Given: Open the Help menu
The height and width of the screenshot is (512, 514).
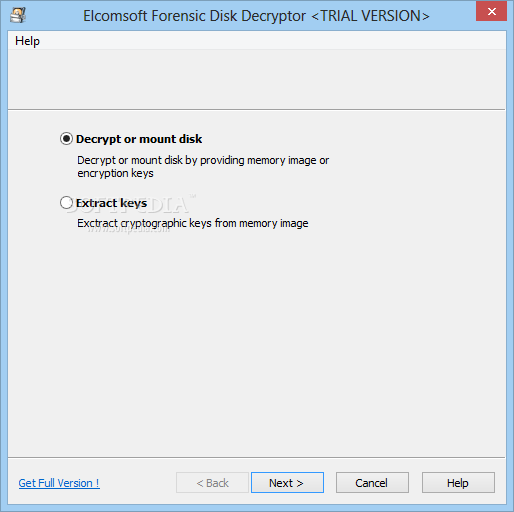Looking at the screenshot, I should pyautogui.click(x=27, y=41).
